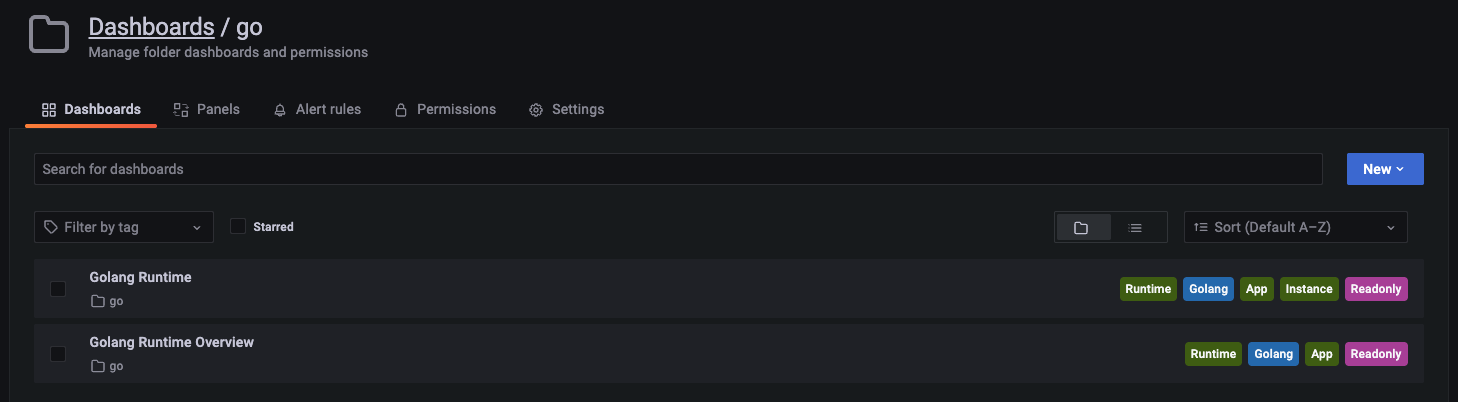
Task: Switch to list view layout icon
Action: [1135, 228]
